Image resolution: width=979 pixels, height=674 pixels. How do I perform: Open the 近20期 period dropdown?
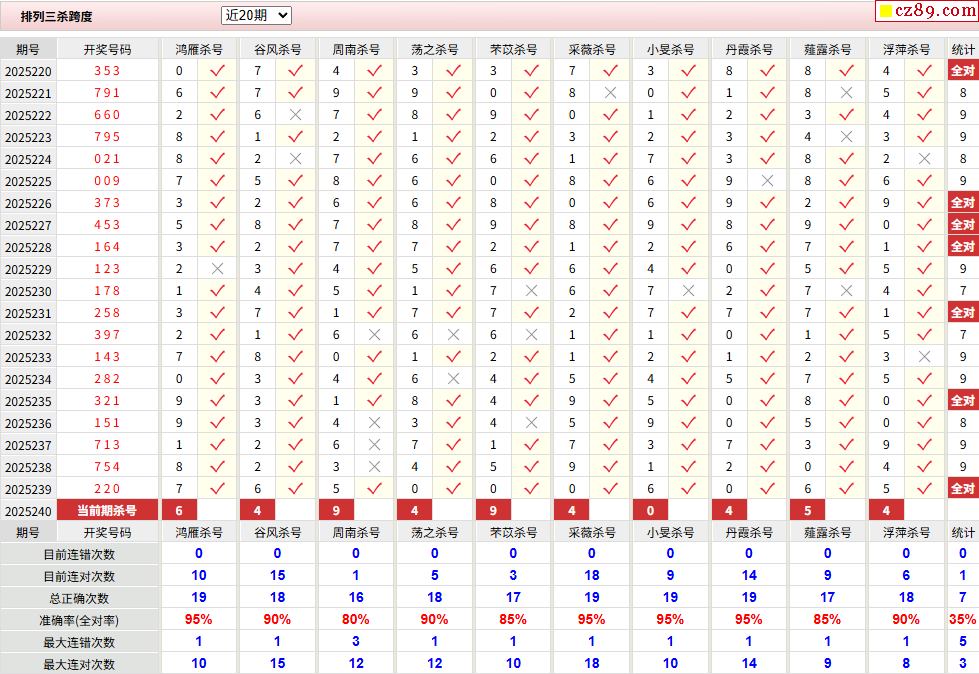click(x=256, y=16)
